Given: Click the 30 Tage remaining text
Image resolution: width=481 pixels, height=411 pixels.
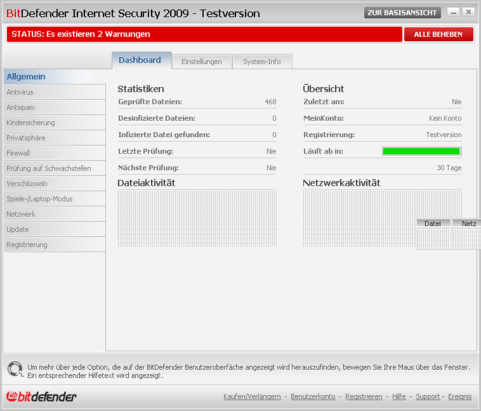Looking at the screenshot, I should tap(449, 168).
